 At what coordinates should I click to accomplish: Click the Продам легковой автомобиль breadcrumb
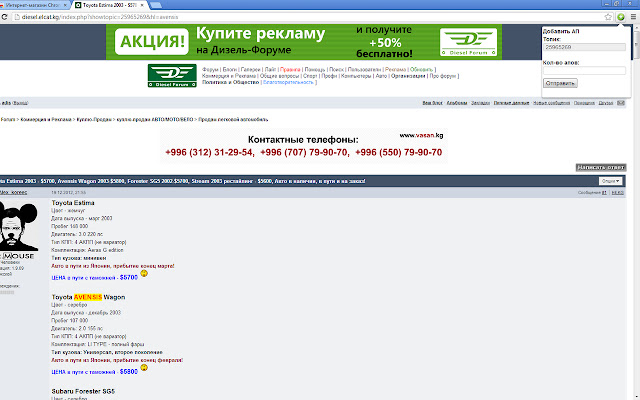(x=233, y=120)
